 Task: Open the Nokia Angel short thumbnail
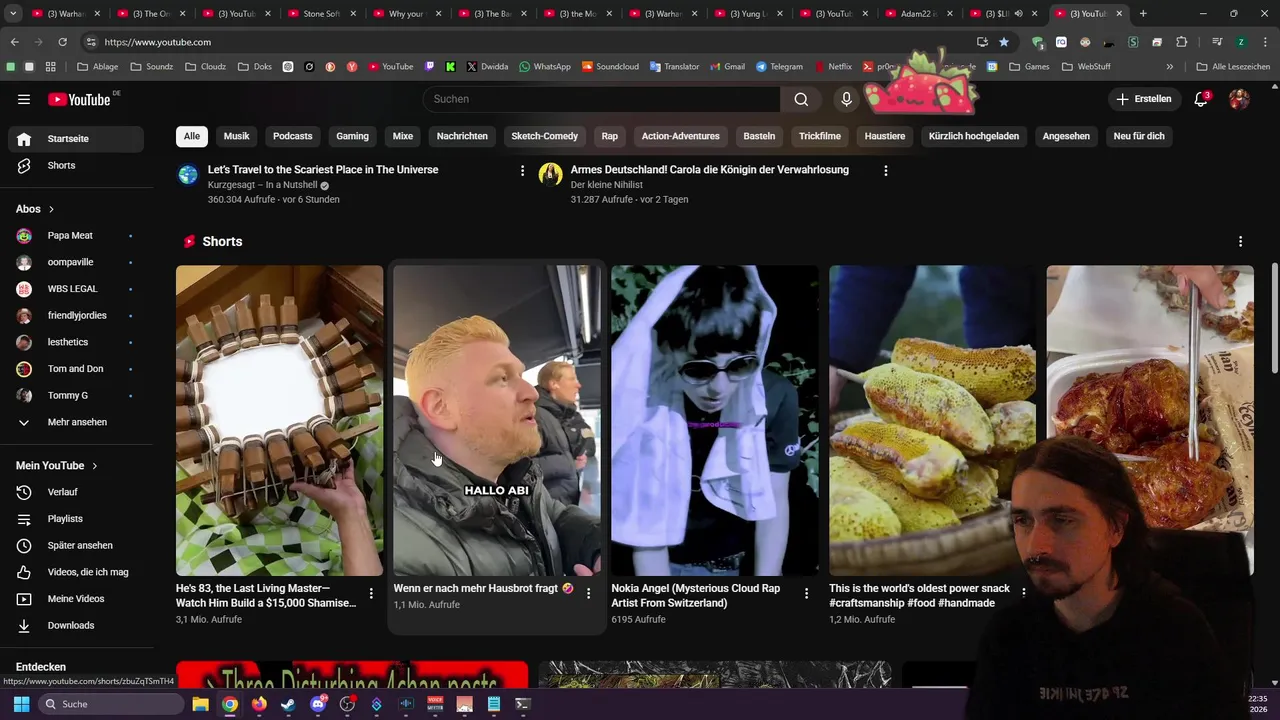click(715, 420)
